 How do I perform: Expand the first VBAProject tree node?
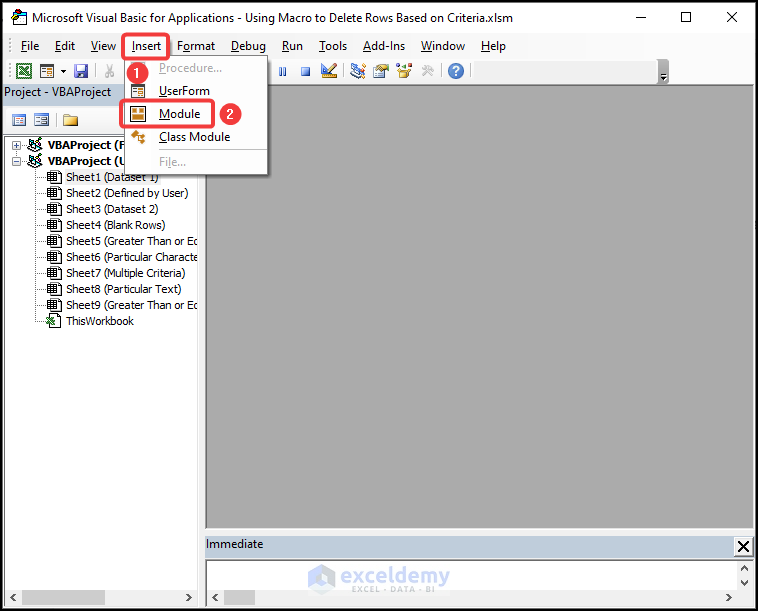(16, 145)
